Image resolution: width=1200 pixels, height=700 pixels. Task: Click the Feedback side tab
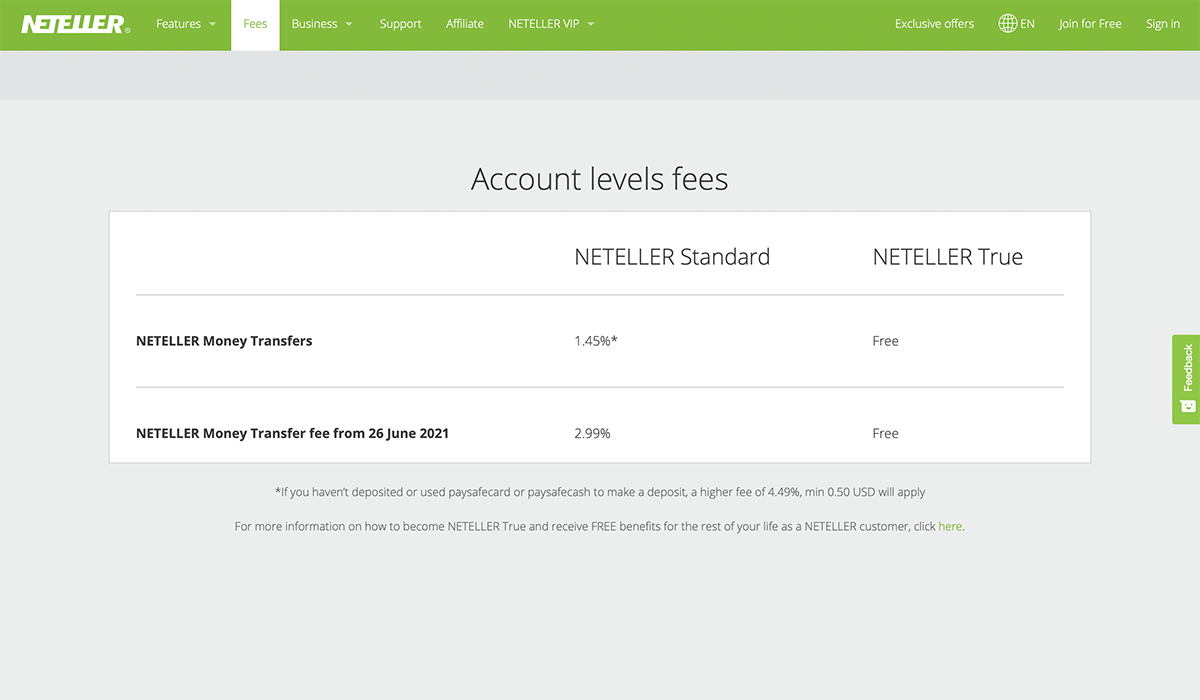tap(1186, 379)
